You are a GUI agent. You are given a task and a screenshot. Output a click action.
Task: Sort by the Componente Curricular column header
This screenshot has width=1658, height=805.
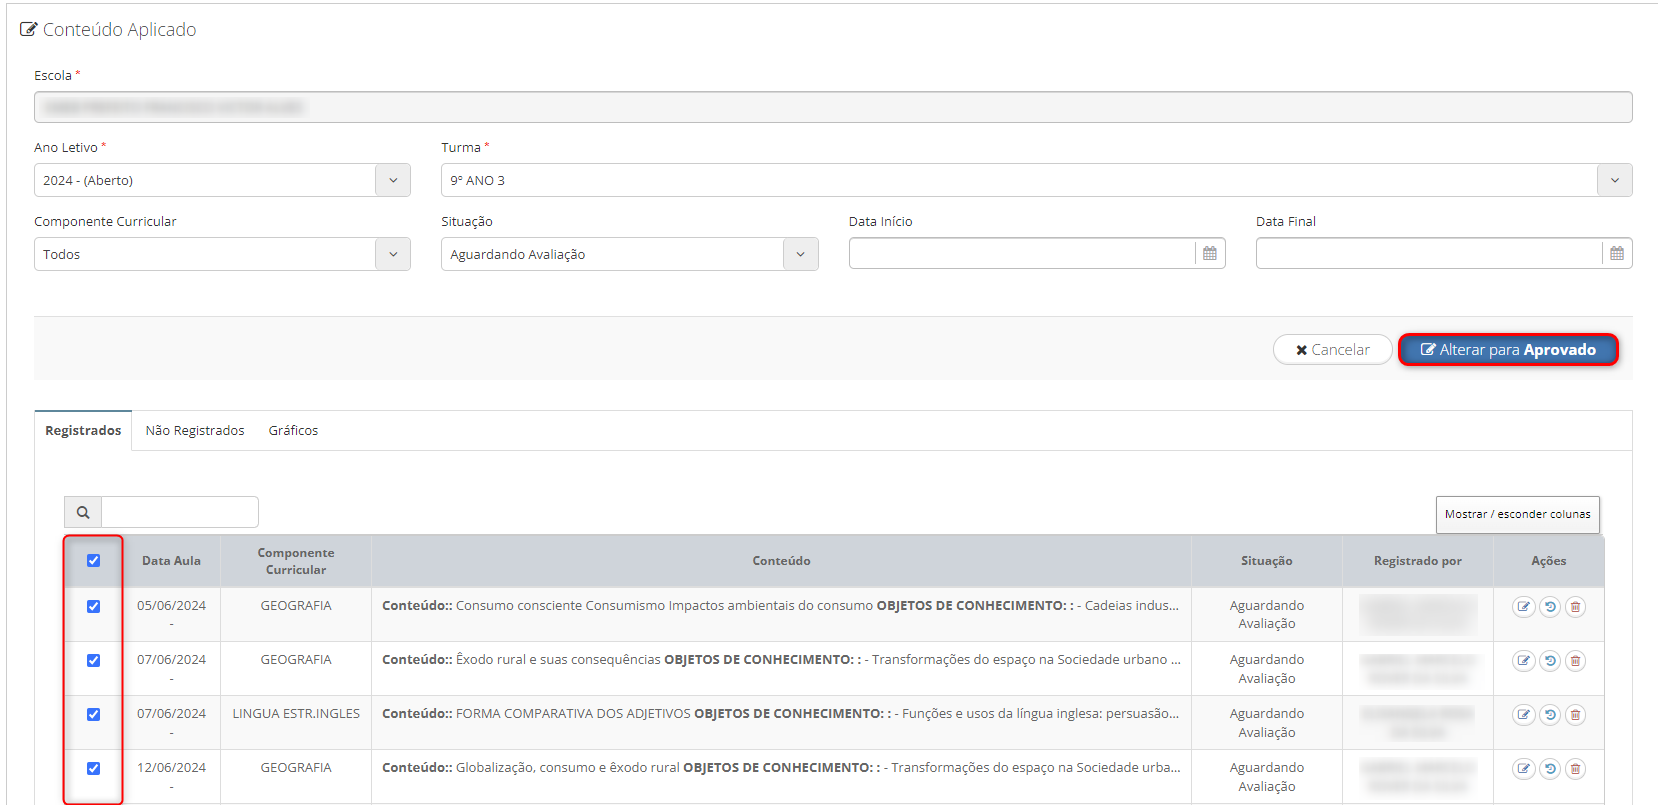tap(296, 561)
